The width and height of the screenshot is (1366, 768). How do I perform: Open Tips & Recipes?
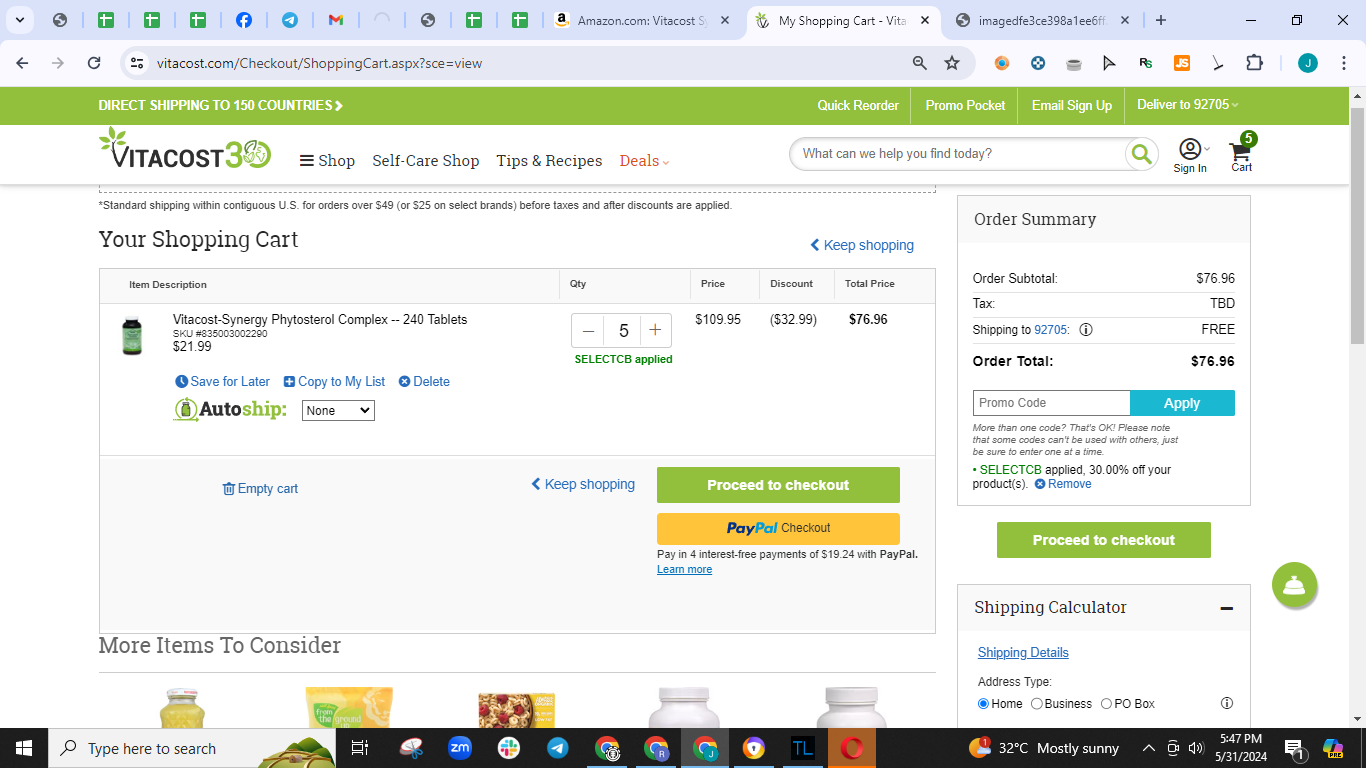pyautogui.click(x=549, y=161)
